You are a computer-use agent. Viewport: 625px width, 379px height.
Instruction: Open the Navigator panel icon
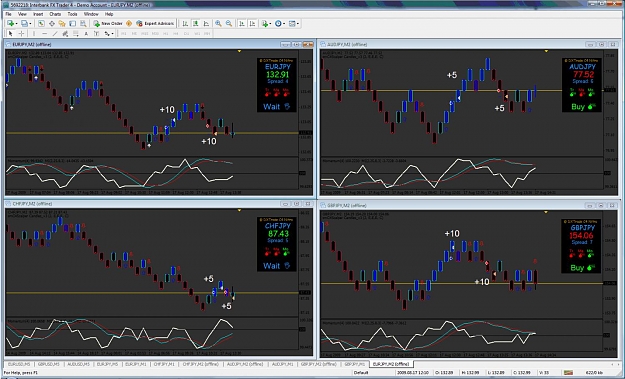62,24
